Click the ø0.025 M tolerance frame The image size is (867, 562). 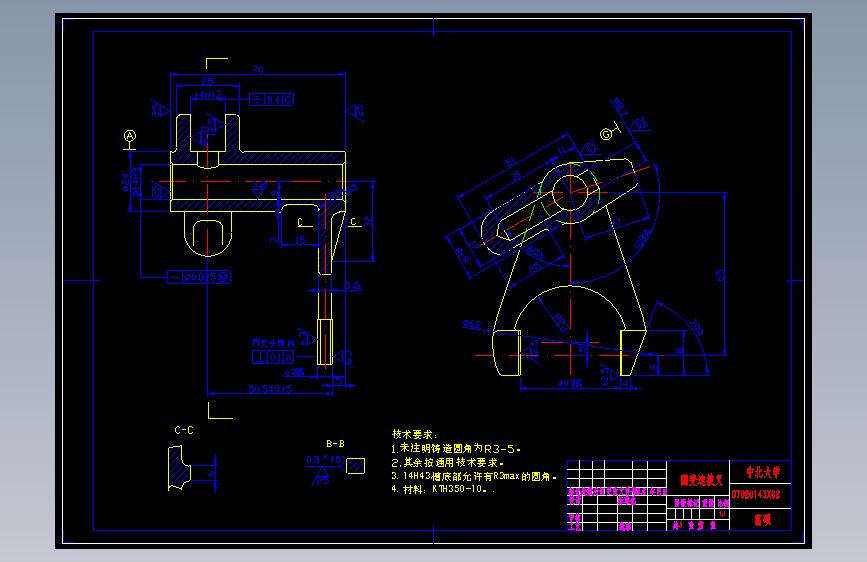click(199, 277)
